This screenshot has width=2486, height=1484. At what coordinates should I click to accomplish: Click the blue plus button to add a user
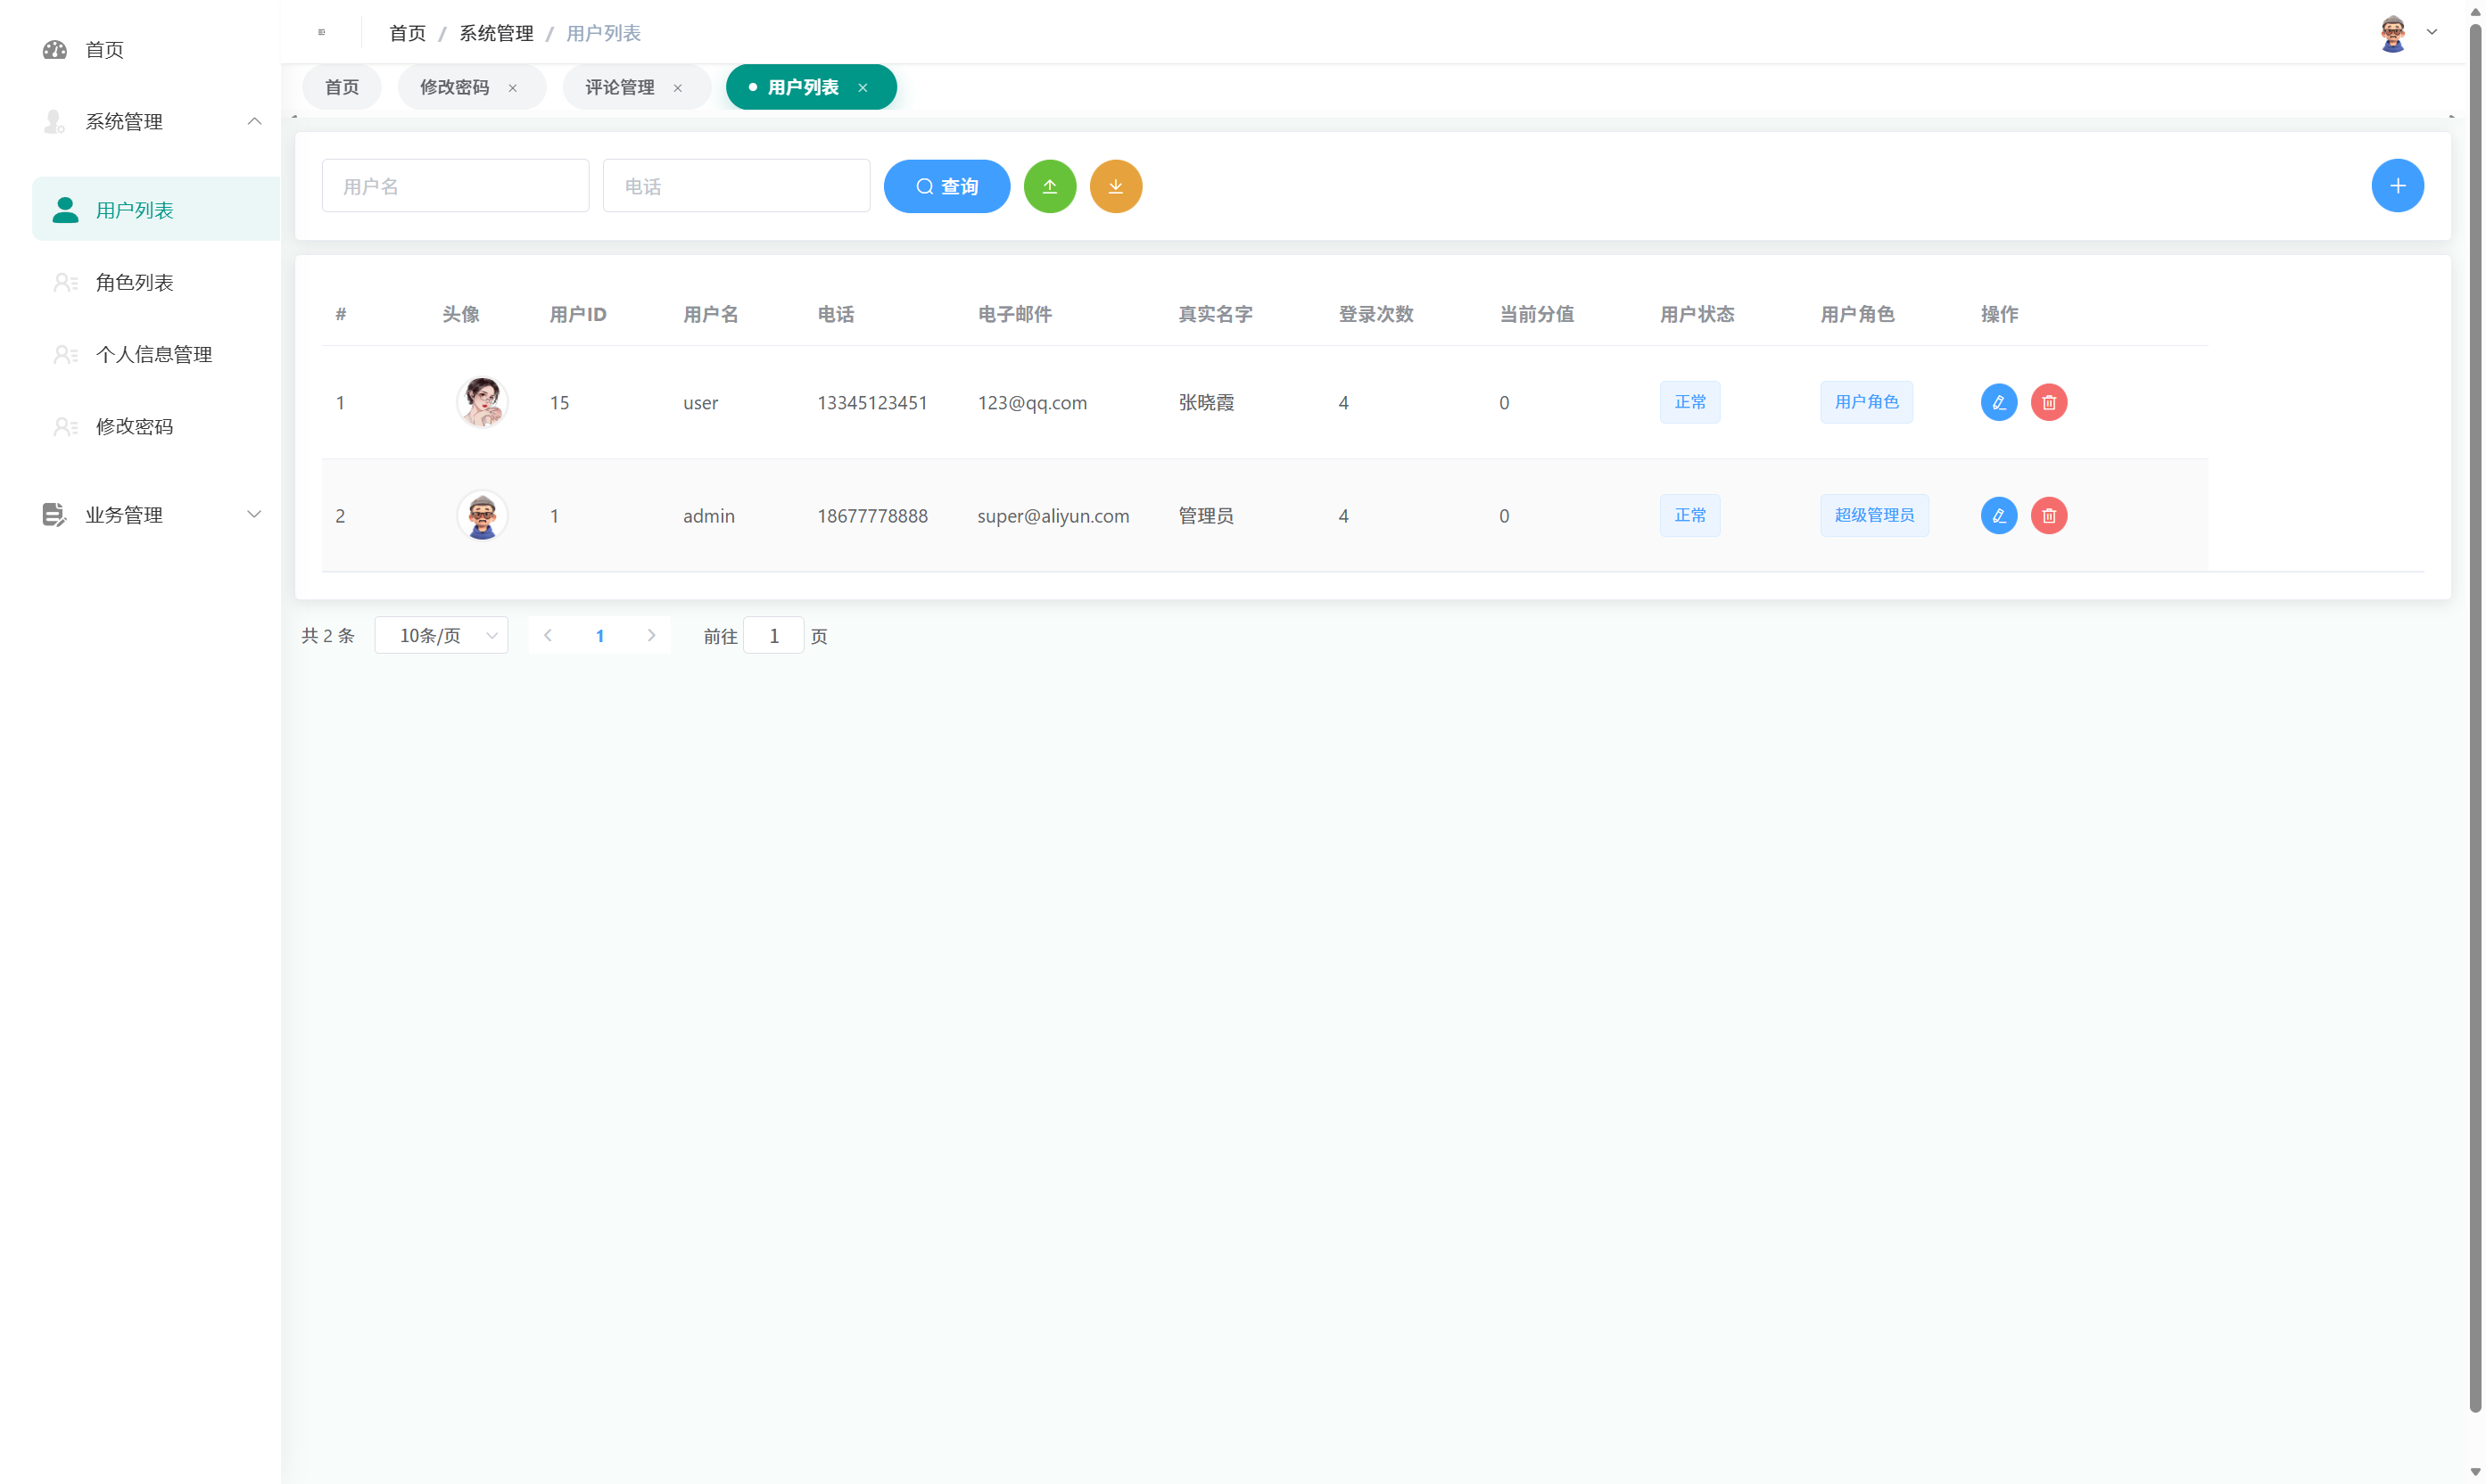point(2398,185)
